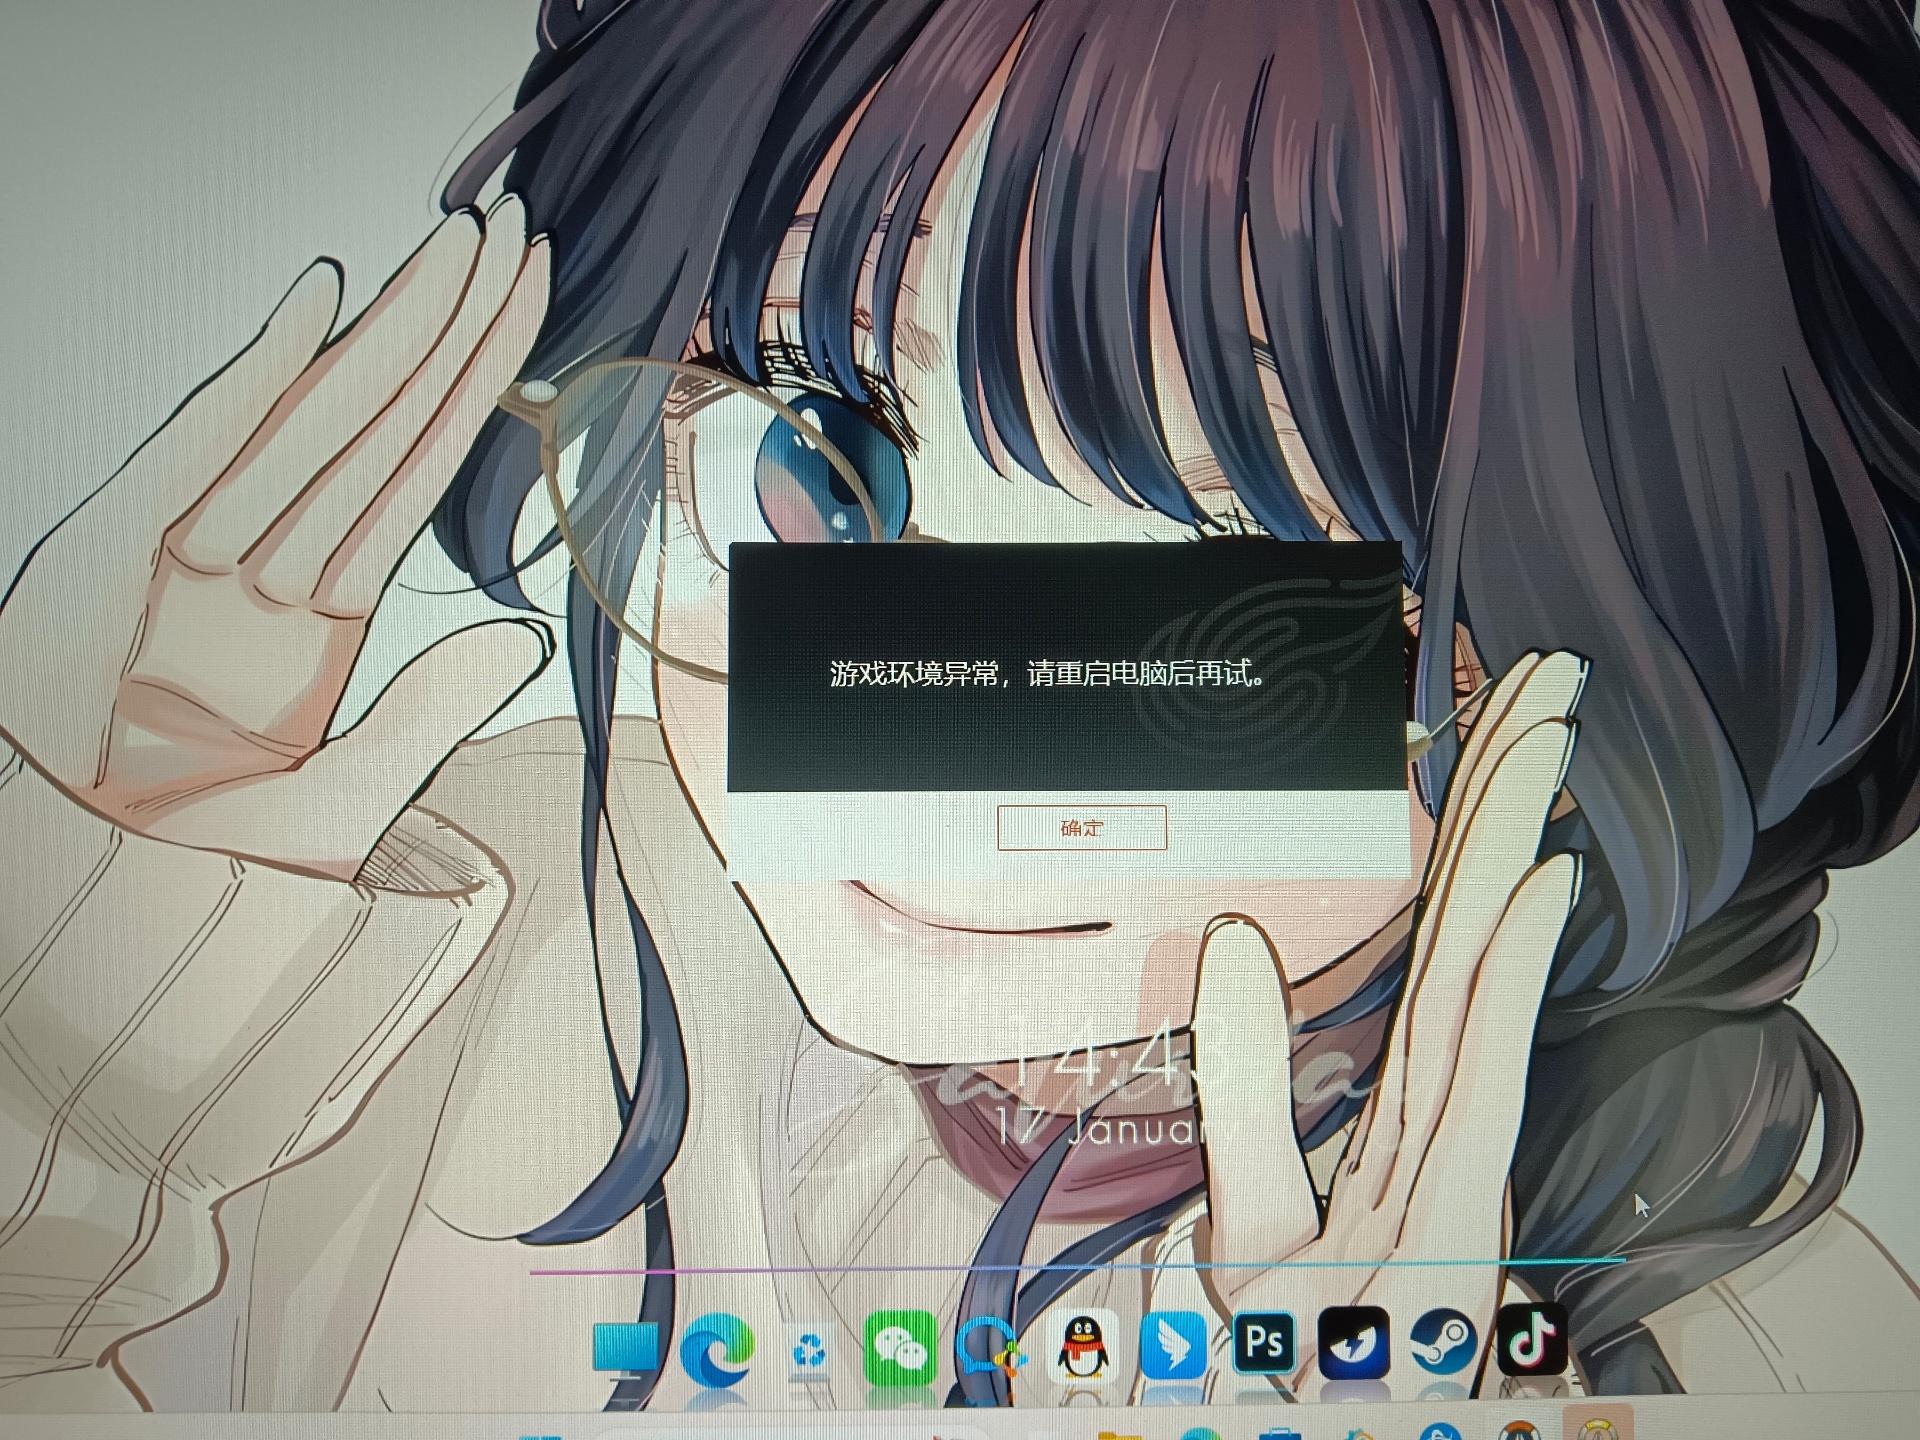Open WeChat from the dock
Image resolution: width=1920 pixels, height=1440 pixels.
pos(898,1347)
